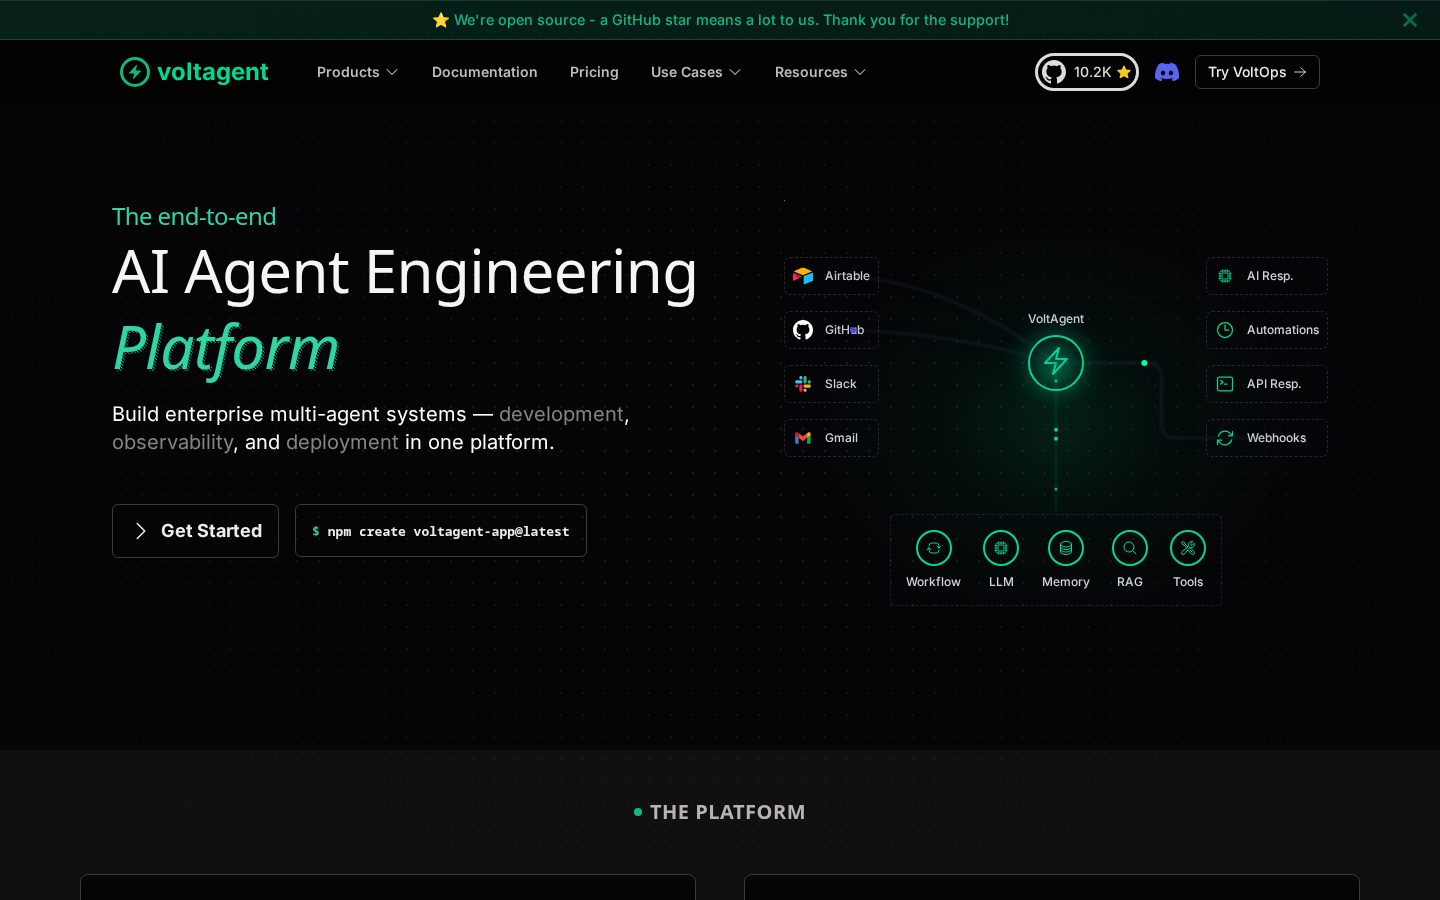The height and width of the screenshot is (900, 1440).
Task: Open the Discord icon in the header
Action: click(x=1167, y=72)
